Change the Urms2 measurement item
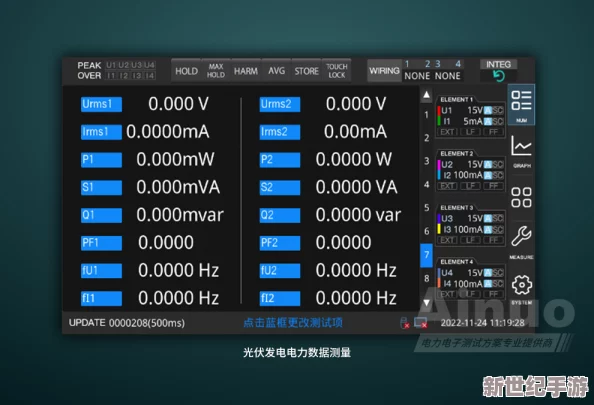Viewport: 594px width, 405px height. coord(280,104)
